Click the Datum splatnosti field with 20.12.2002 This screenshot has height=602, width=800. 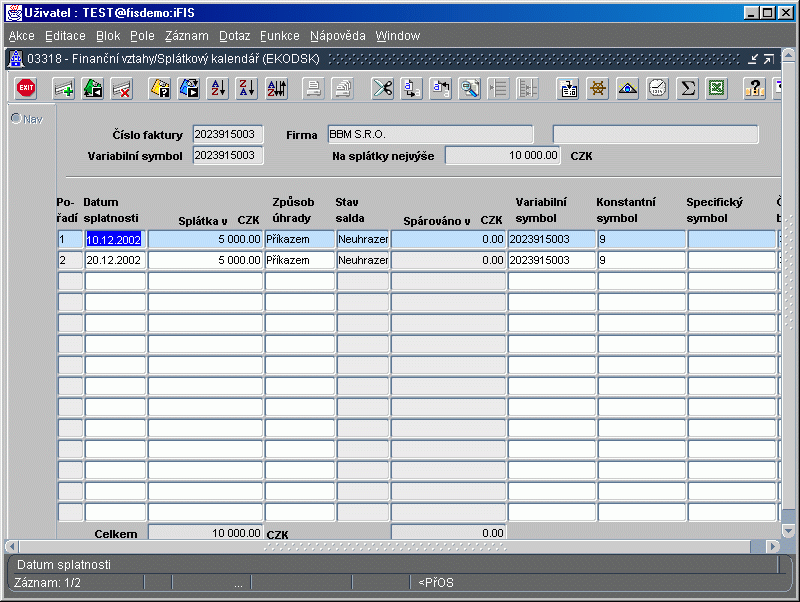(x=115, y=260)
